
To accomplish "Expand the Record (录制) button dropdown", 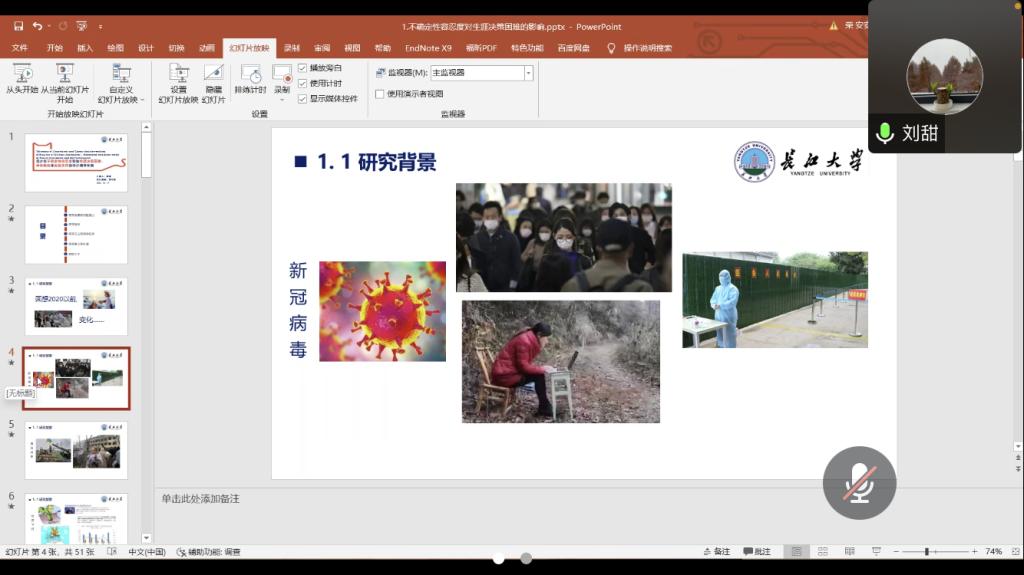I will pyautogui.click(x=282, y=99).
